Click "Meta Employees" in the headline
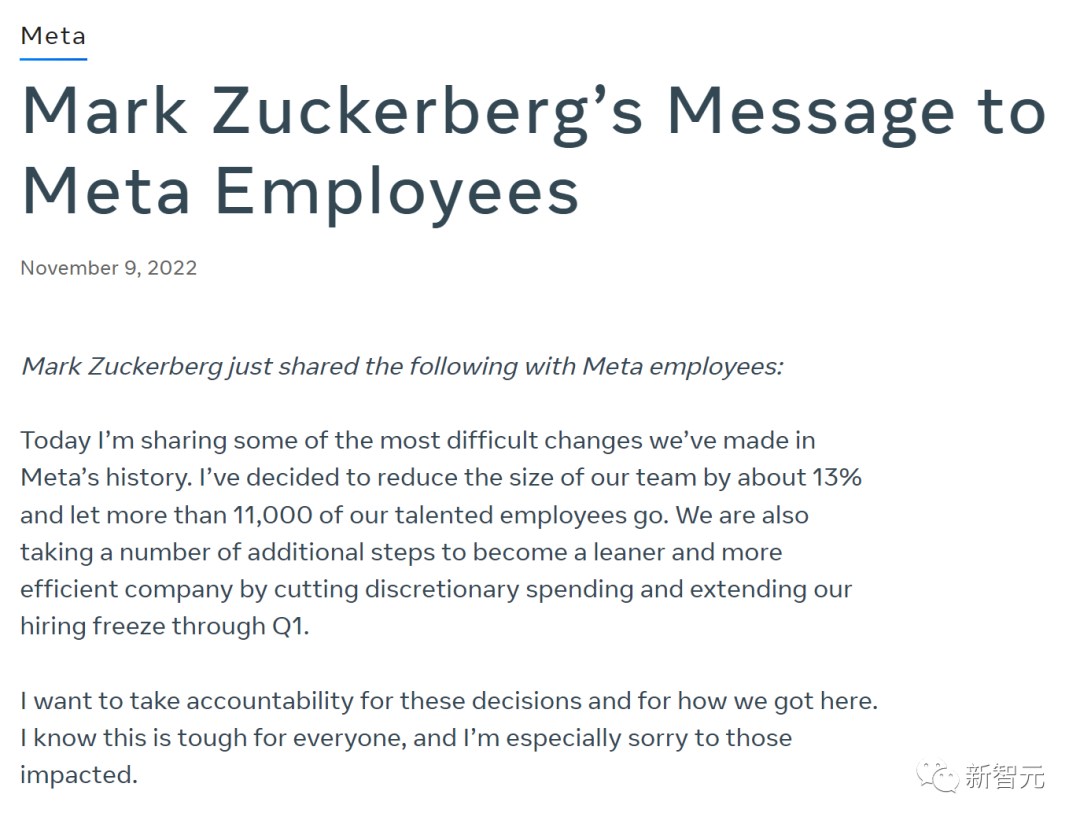This screenshot has height=824, width=1080. click(x=300, y=190)
